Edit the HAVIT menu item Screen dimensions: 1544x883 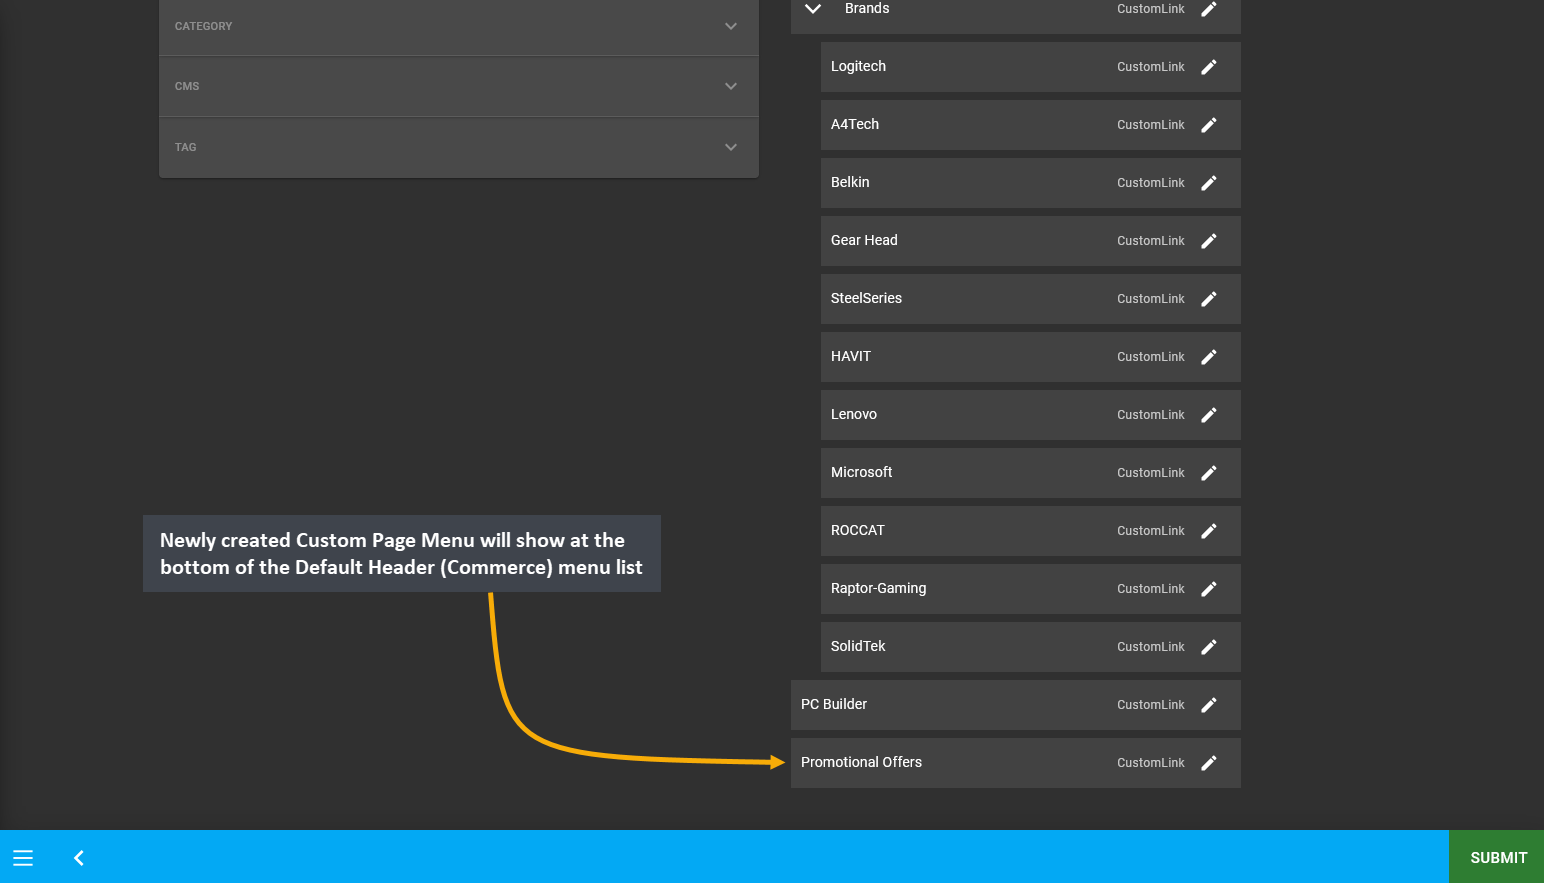(1208, 357)
